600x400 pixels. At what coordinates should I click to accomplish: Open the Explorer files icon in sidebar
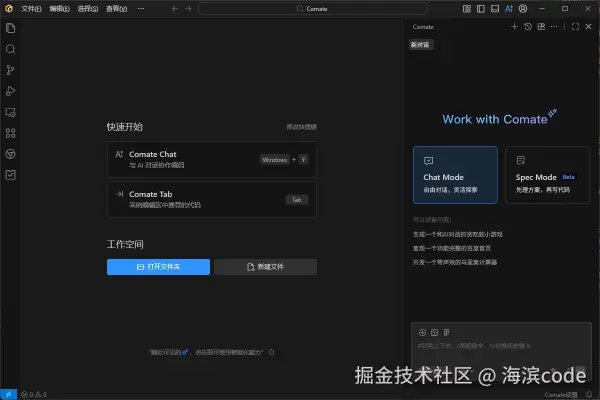pyautogui.click(x=10, y=28)
